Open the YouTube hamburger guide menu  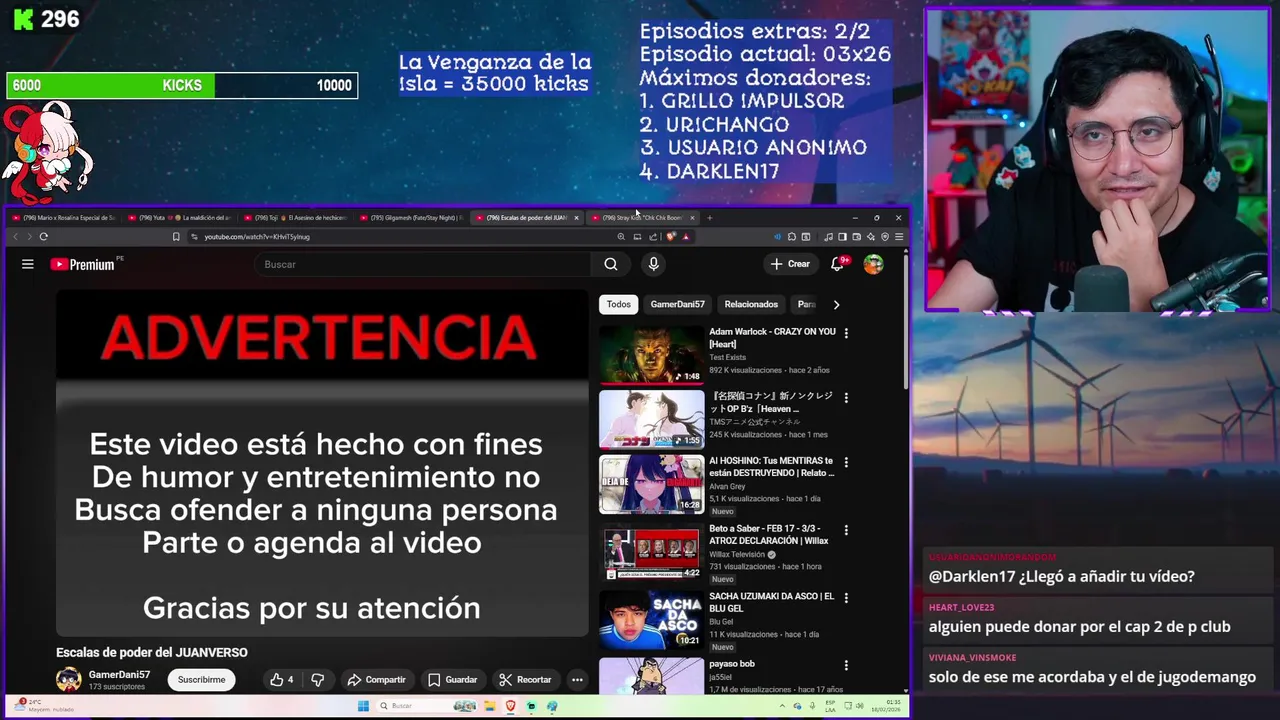[28, 264]
